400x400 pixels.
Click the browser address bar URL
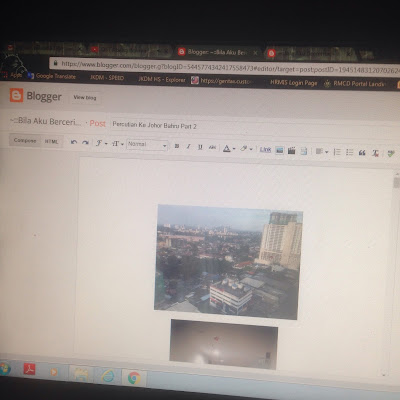(230, 67)
